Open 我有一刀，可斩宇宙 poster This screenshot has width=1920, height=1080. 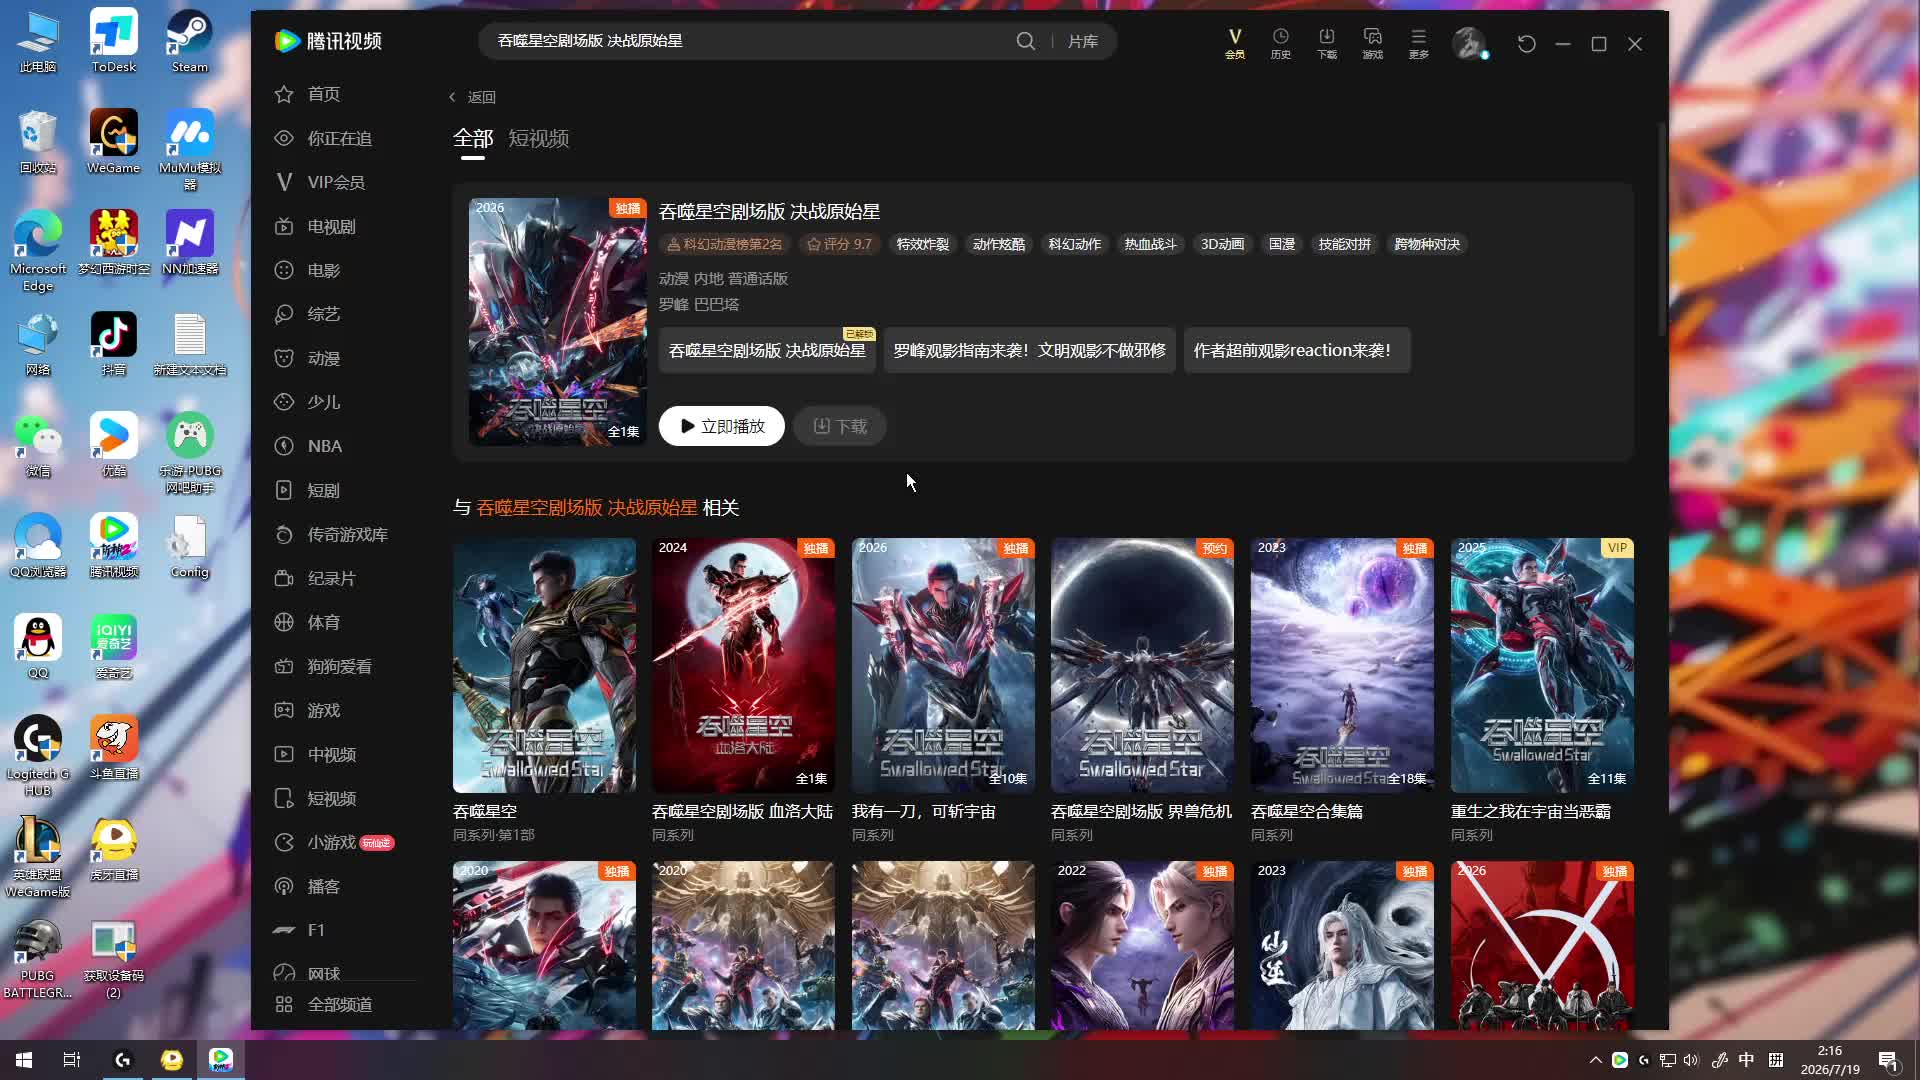[943, 665]
